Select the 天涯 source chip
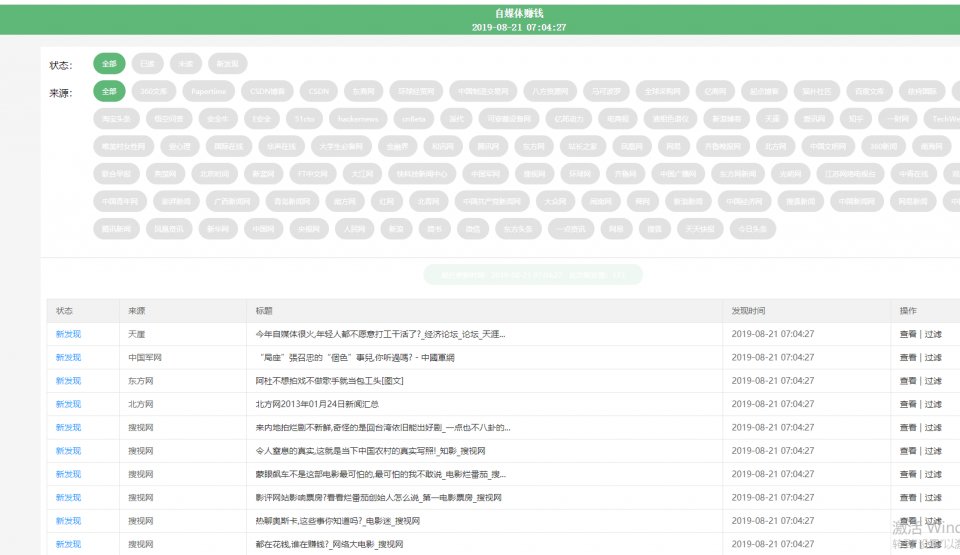The image size is (960, 555). [773, 119]
